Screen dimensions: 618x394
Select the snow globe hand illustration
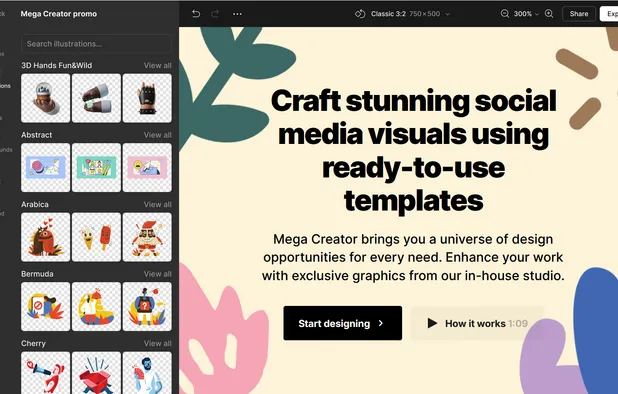tap(46, 98)
